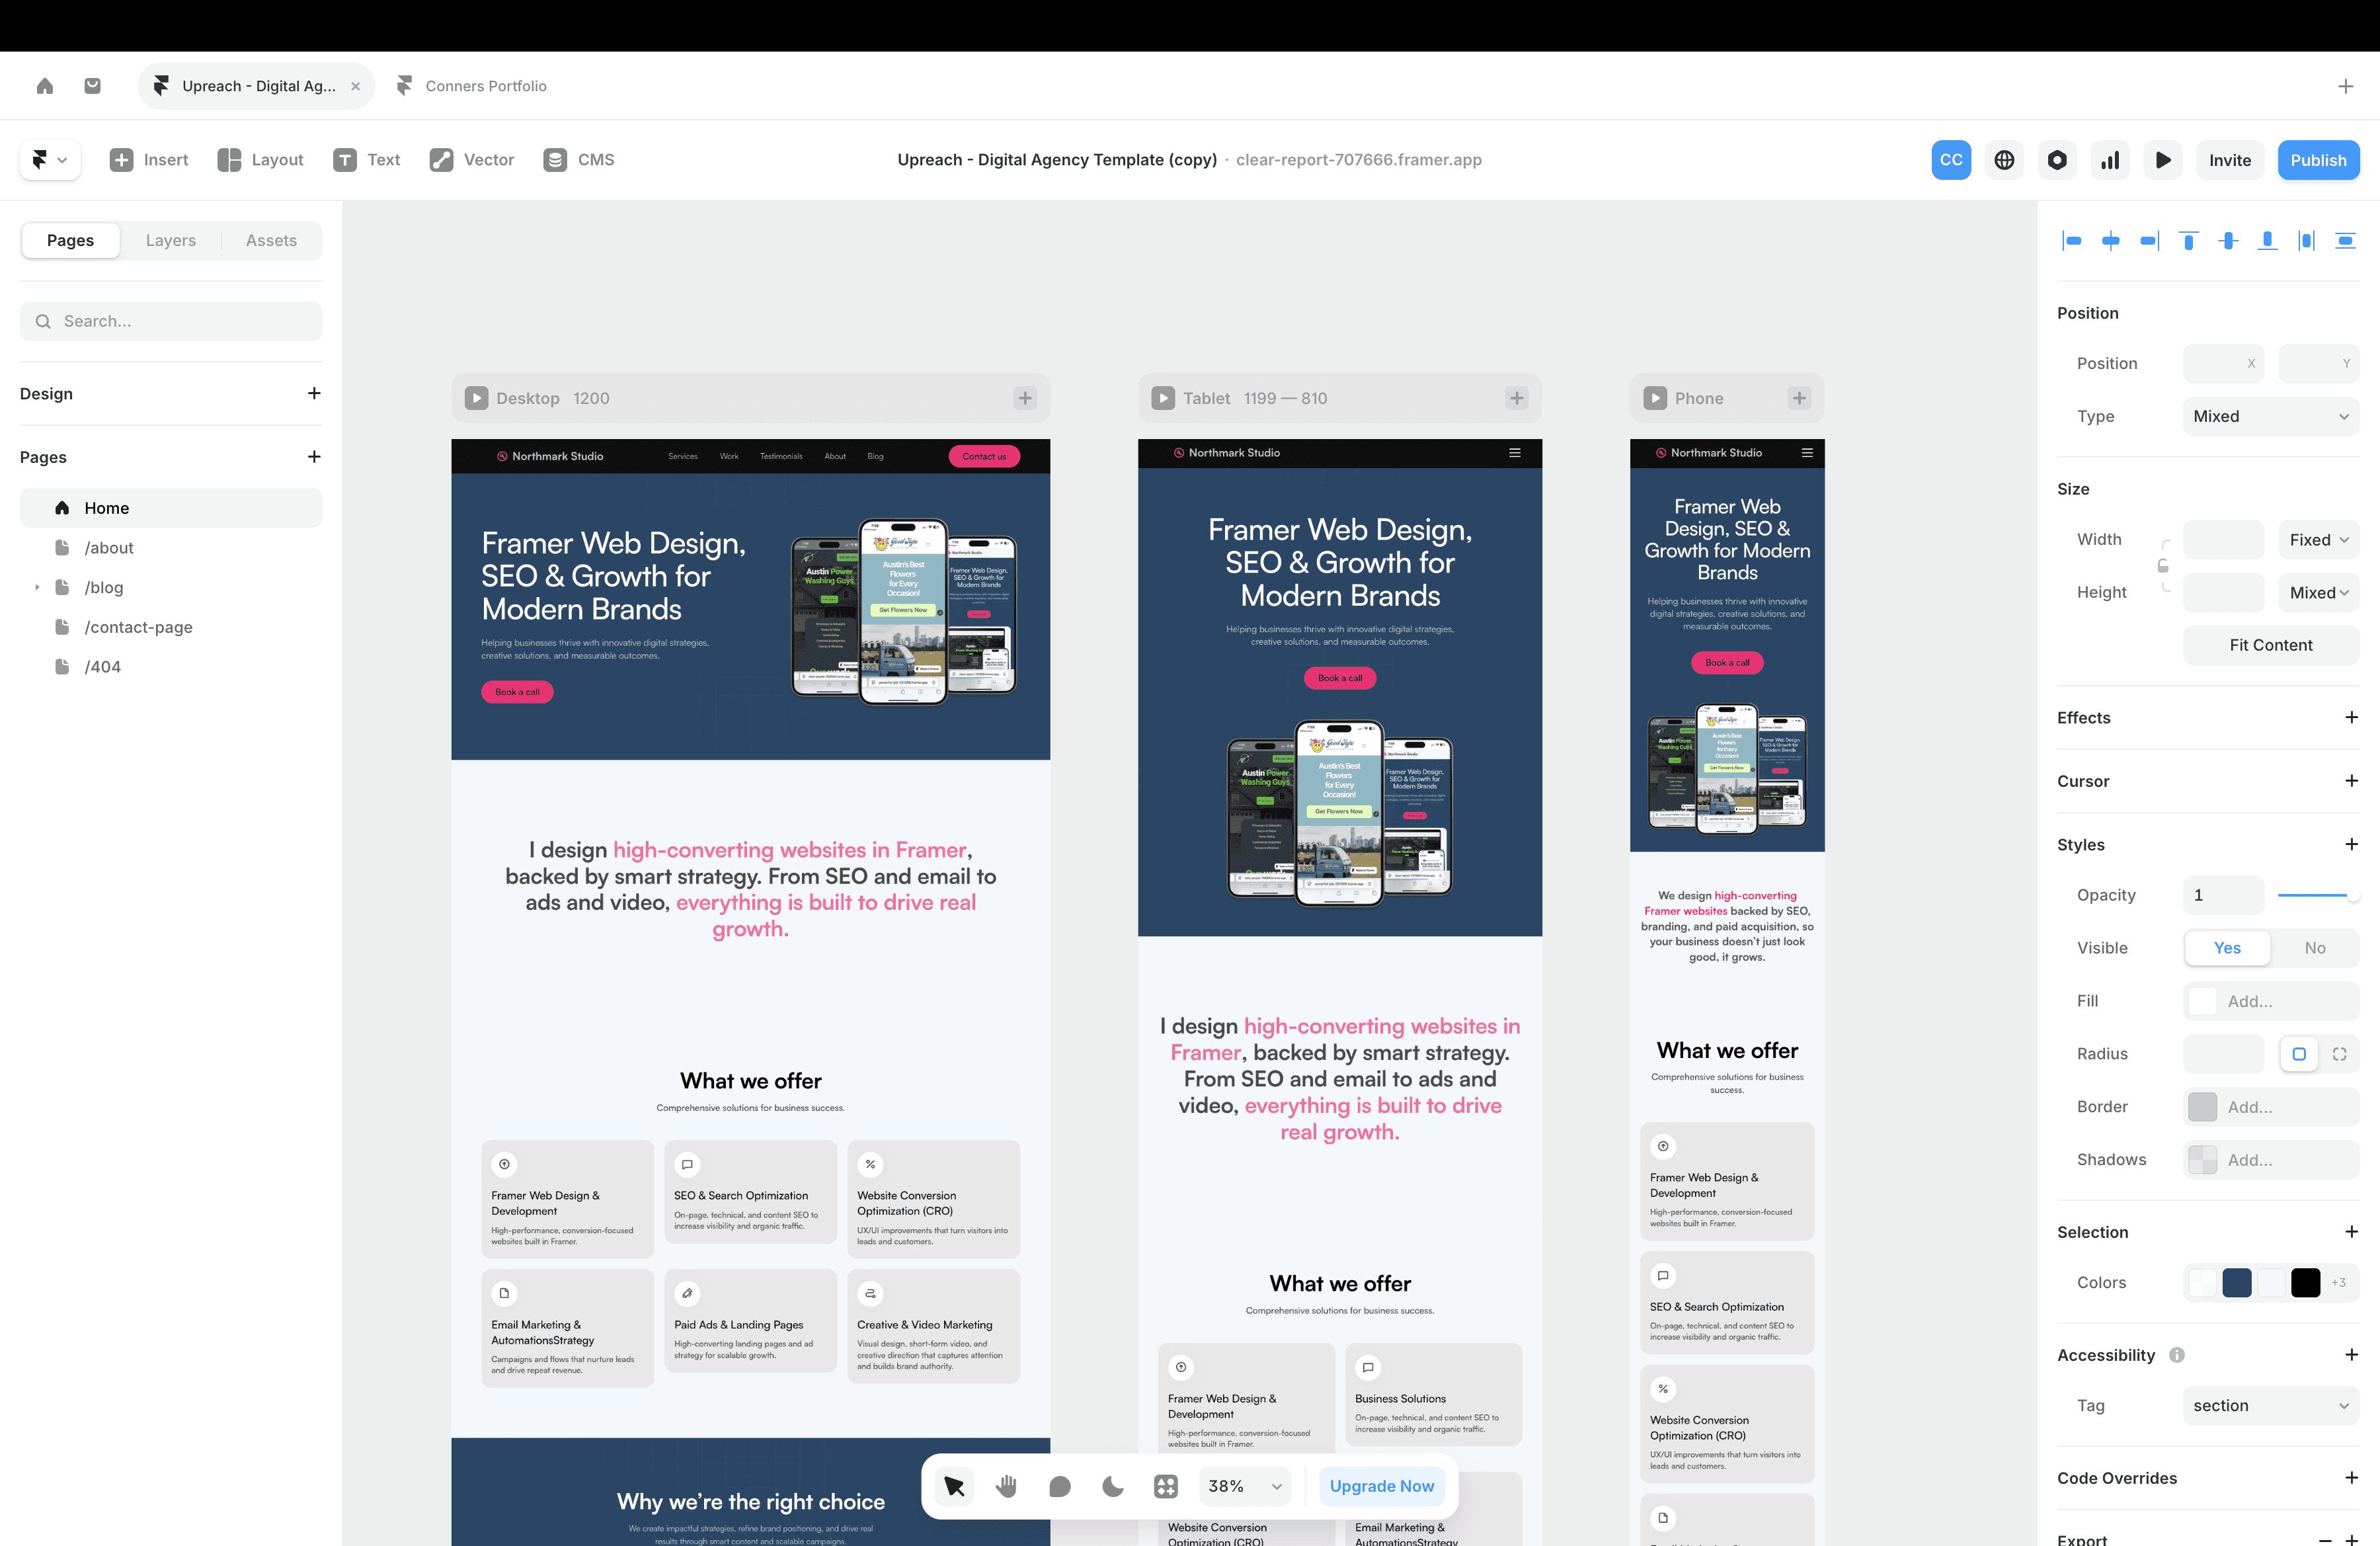
Task: Open the Tag section dropdown
Action: pos(2270,1405)
